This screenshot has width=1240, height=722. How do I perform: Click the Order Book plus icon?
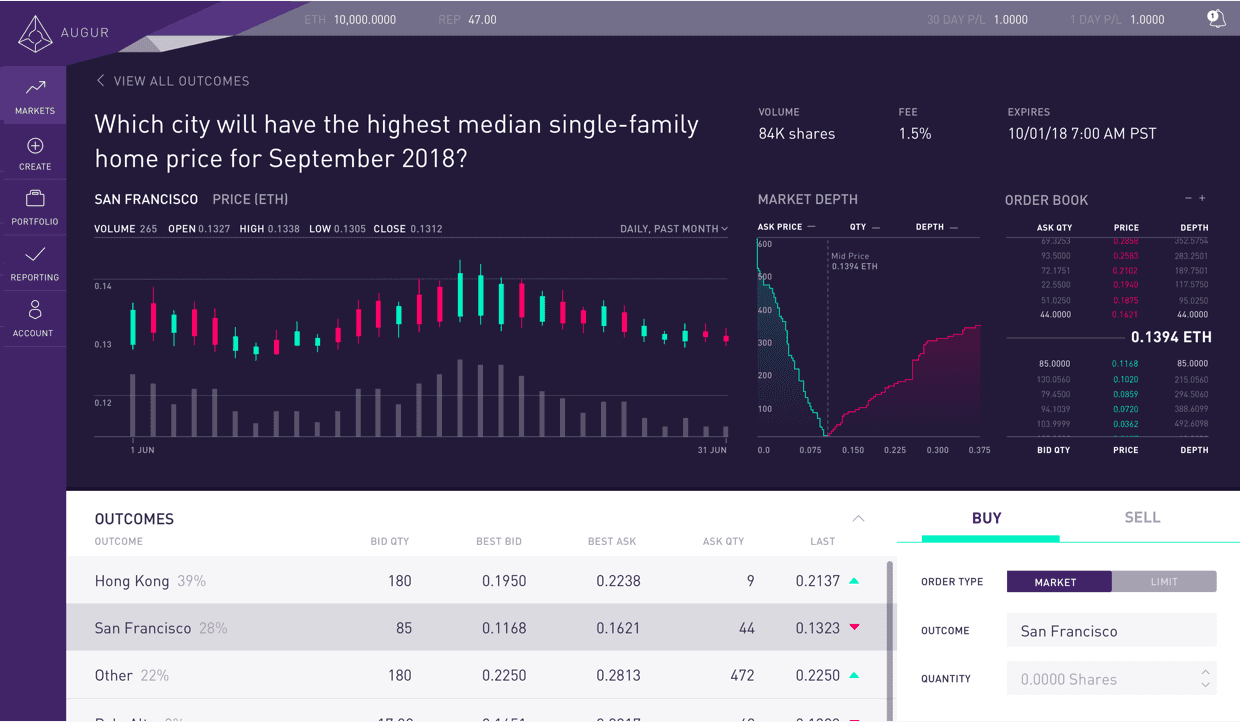pos(1202,199)
